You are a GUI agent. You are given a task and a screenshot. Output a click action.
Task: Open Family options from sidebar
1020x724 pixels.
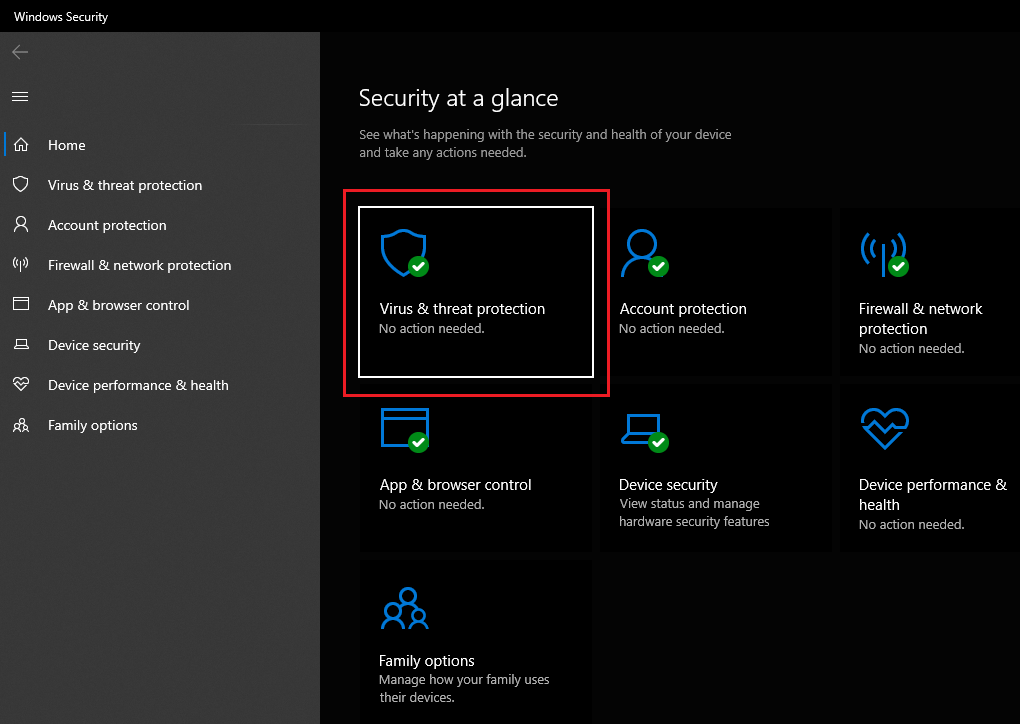pos(92,425)
